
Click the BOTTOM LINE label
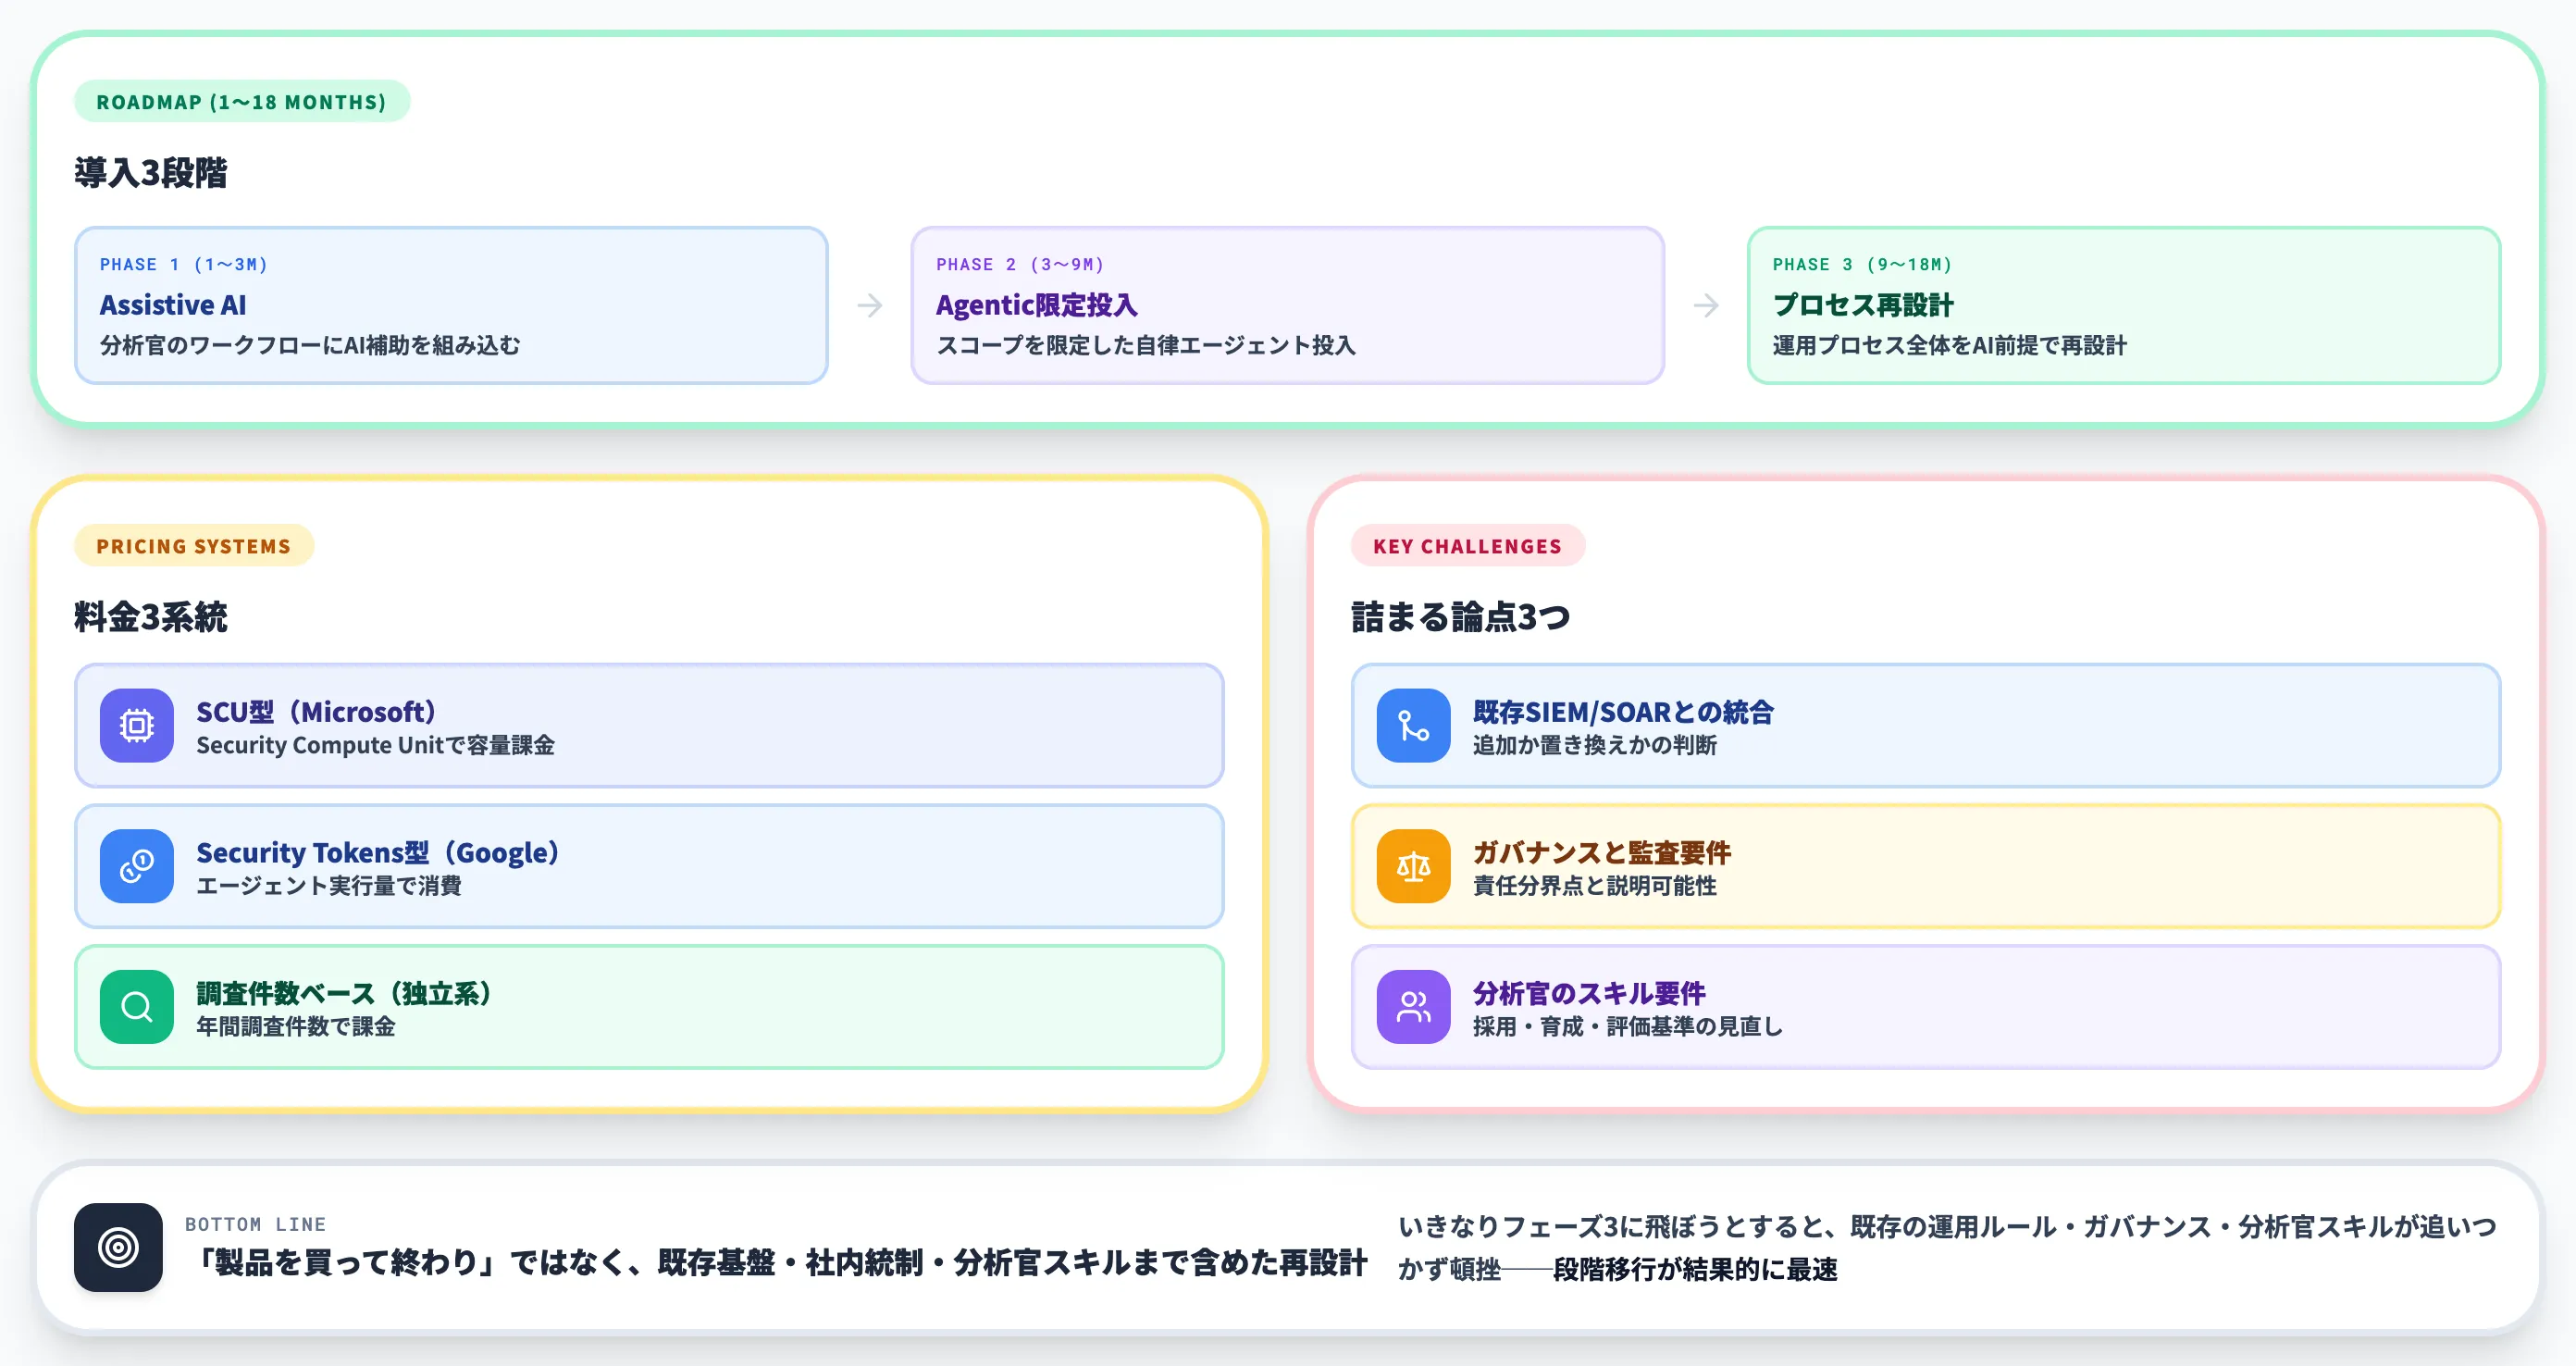pyautogui.click(x=255, y=1224)
